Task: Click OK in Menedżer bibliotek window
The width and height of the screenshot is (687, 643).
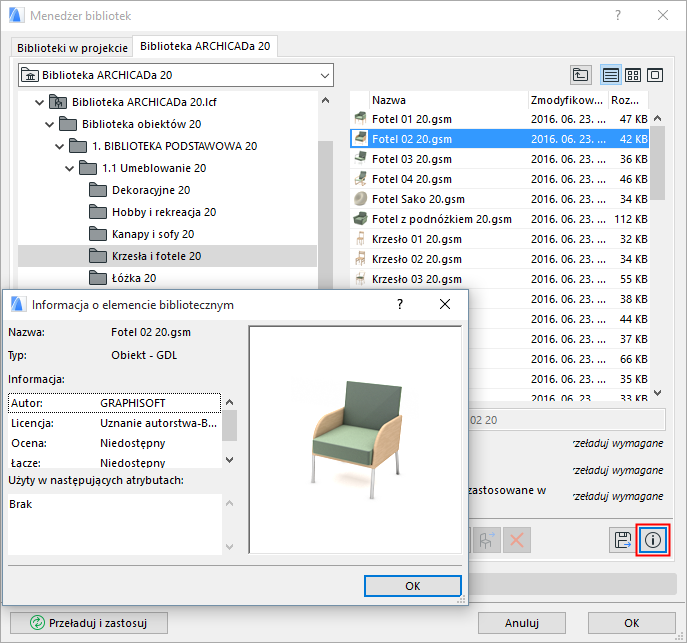Action: (631, 623)
